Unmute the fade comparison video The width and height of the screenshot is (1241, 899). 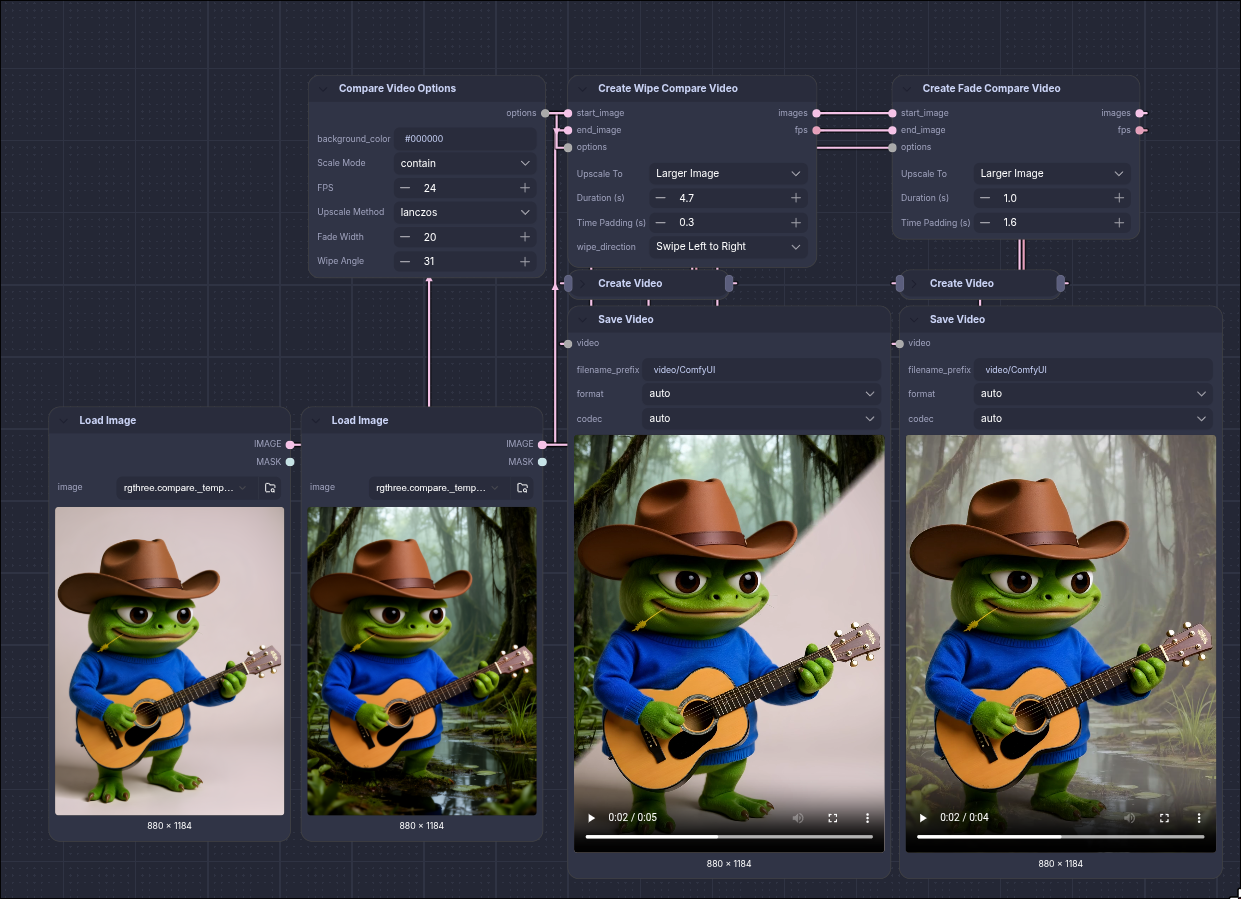coord(1130,818)
